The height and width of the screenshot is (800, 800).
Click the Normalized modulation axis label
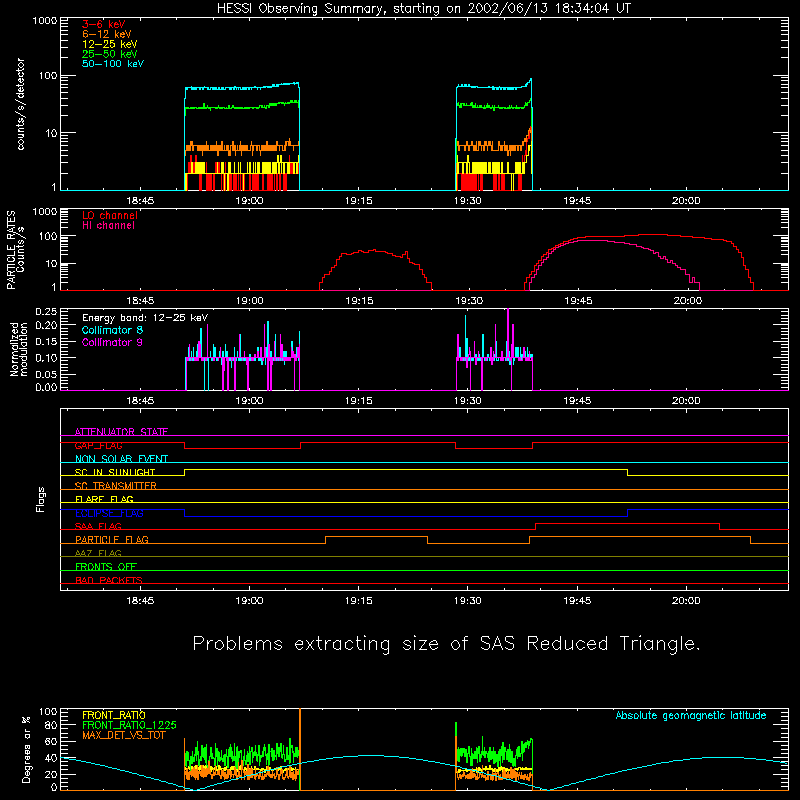point(18,349)
